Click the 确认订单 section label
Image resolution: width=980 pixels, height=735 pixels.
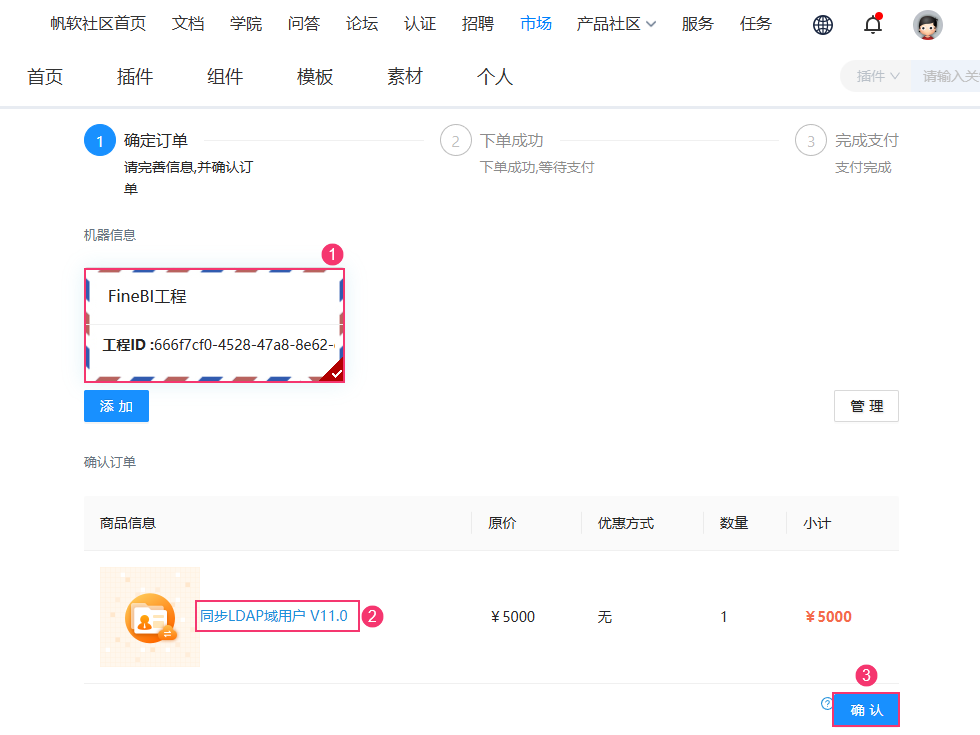pyautogui.click(x=110, y=462)
